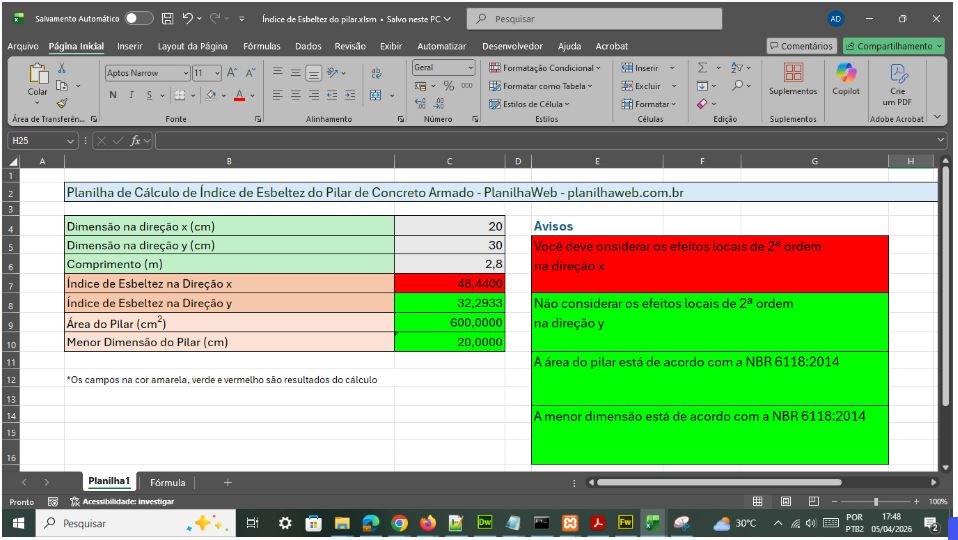Viewport: 958px width, 540px height.
Task: Click the Compartilhamento button
Action: coord(893,46)
